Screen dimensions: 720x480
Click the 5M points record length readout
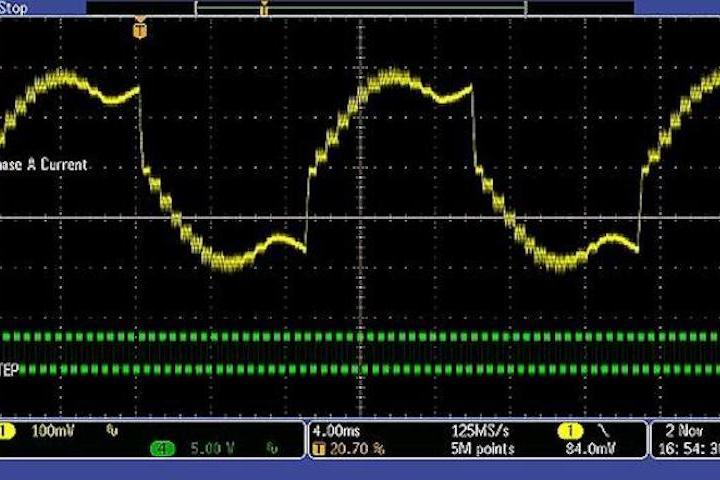pos(482,449)
